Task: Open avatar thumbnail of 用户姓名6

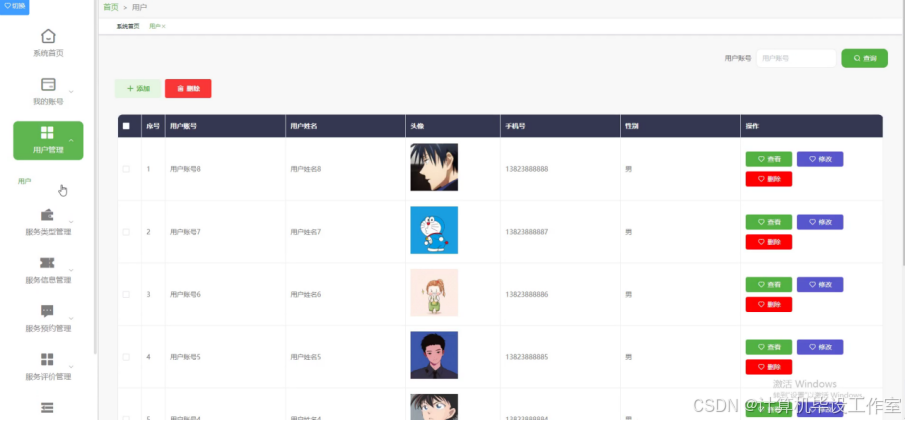Action: (434, 293)
